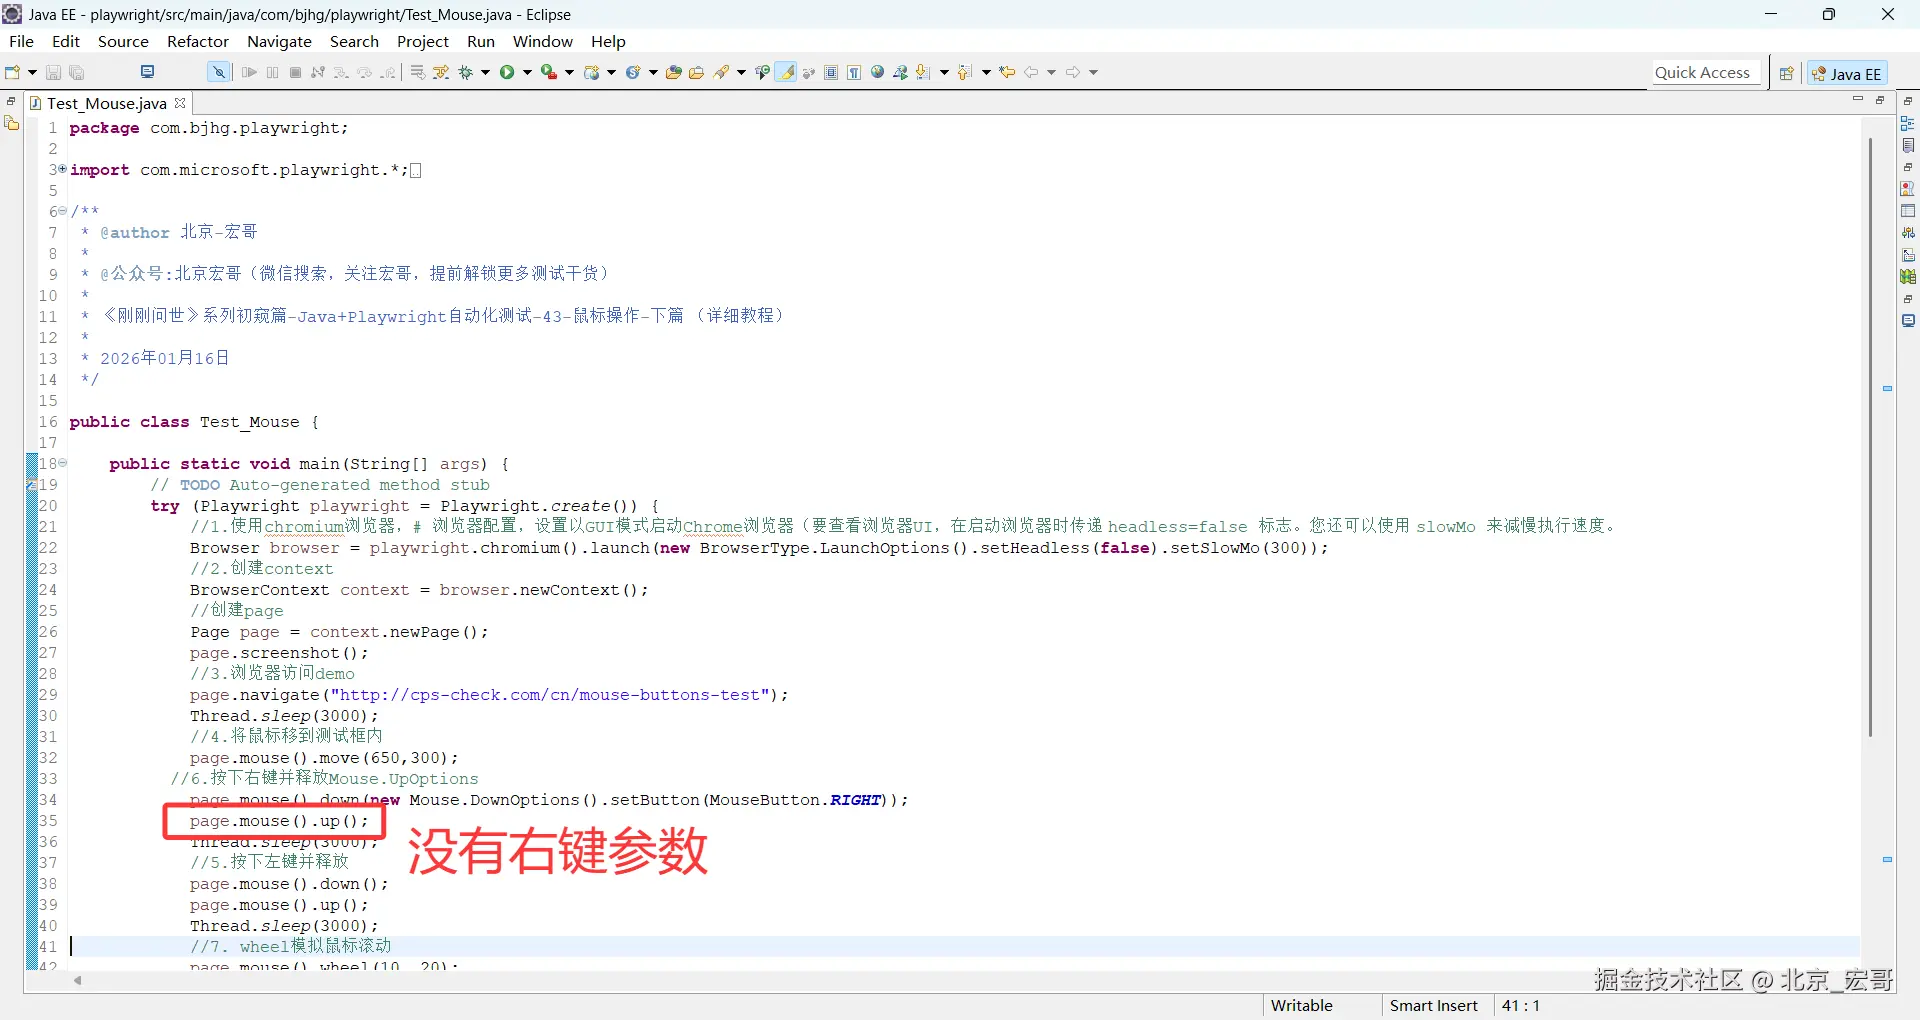
Task: Click the Next Annotation down arrow icon
Action: coord(923,72)
